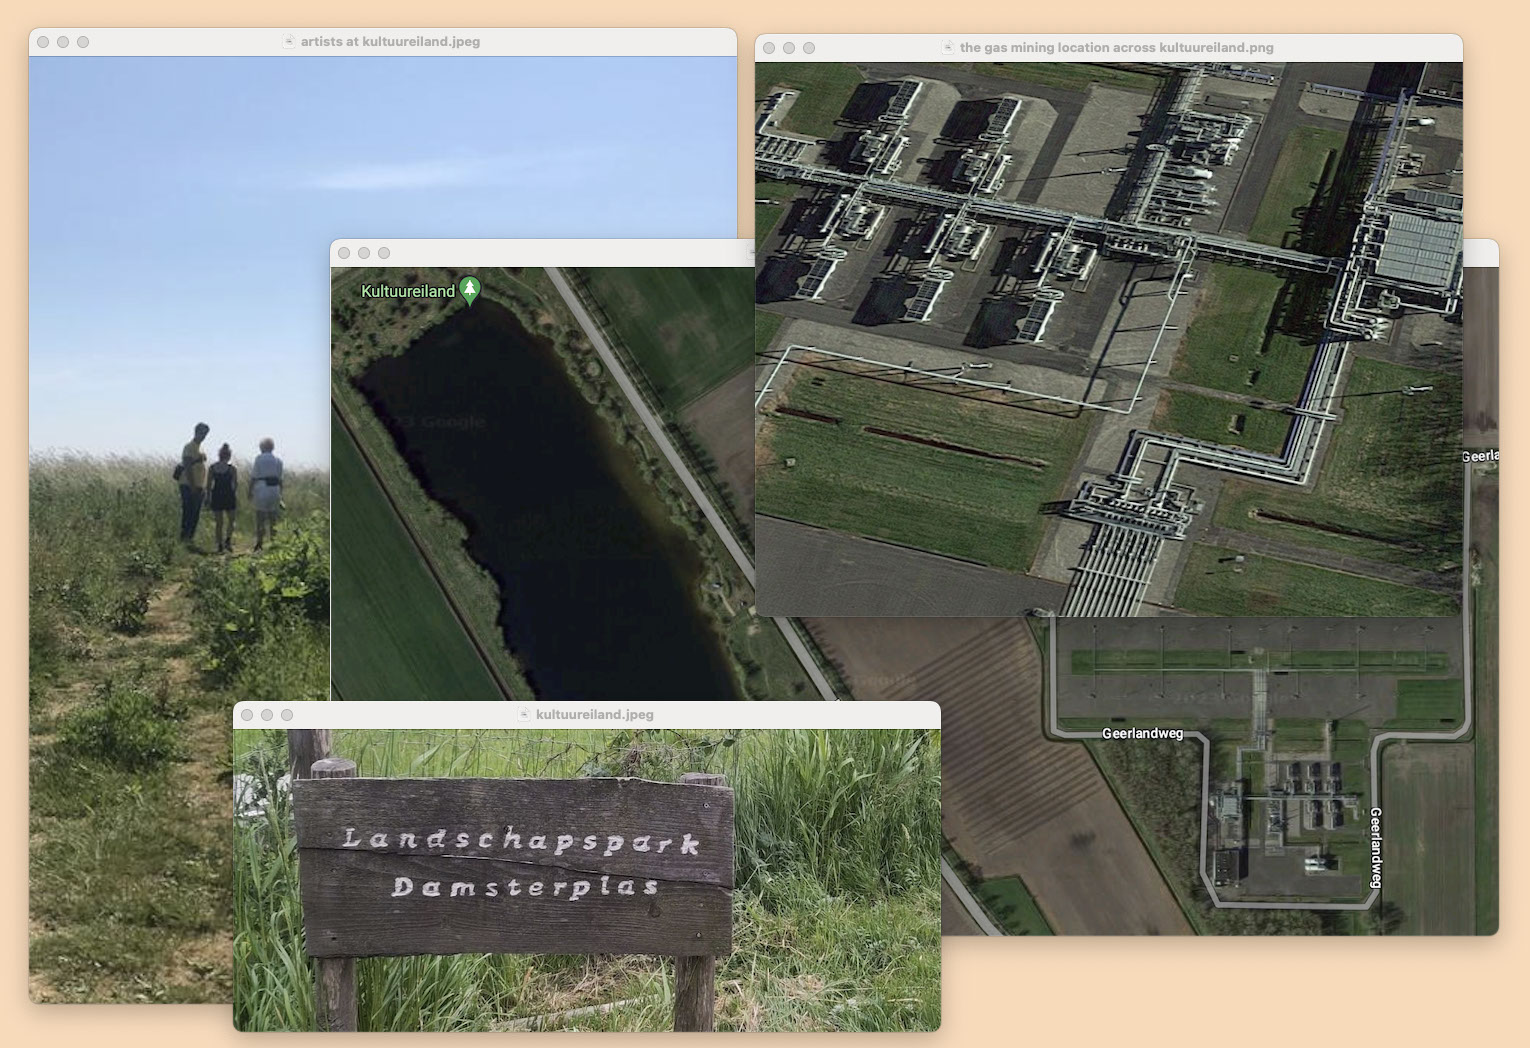Image resolution: width=1530 pixels, height=1048 pixels.
Task: Close the gas mining location image window
Action: [x=769, y=48]
